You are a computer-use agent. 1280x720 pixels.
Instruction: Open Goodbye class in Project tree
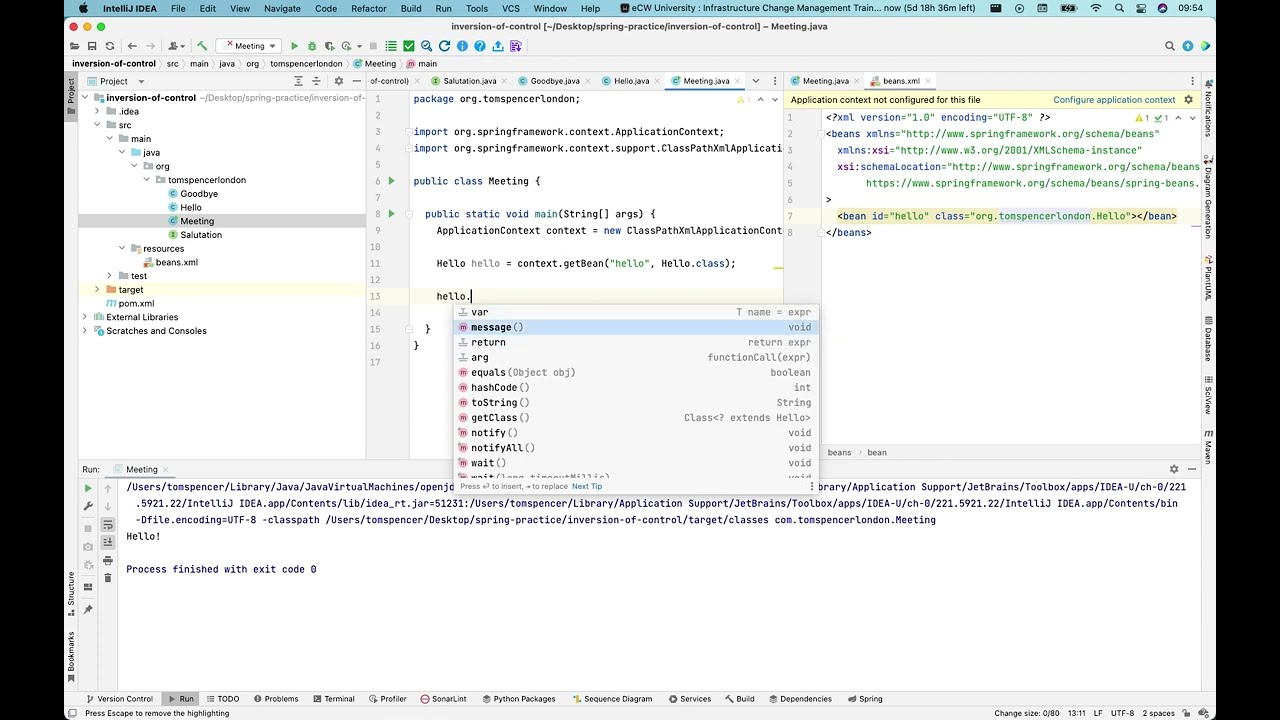(199, 194)
